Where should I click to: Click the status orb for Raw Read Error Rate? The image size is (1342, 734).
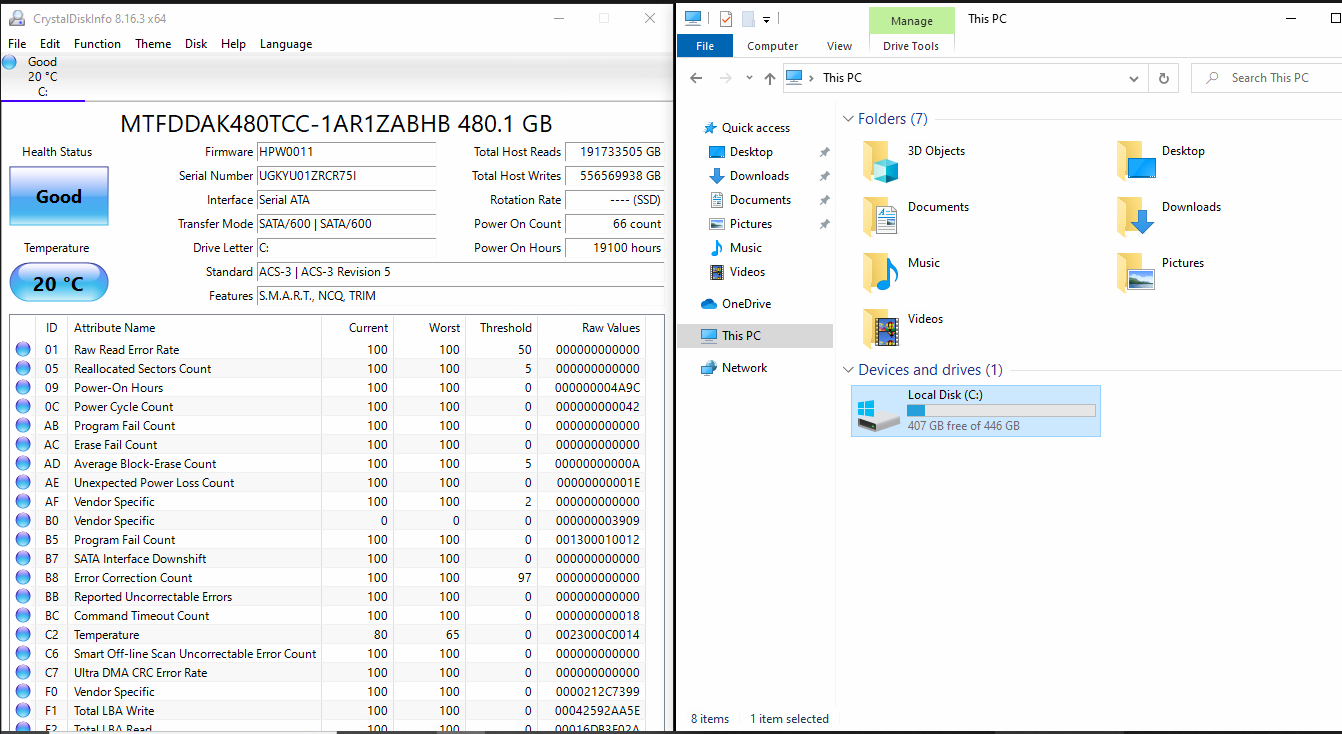[23, 350]
